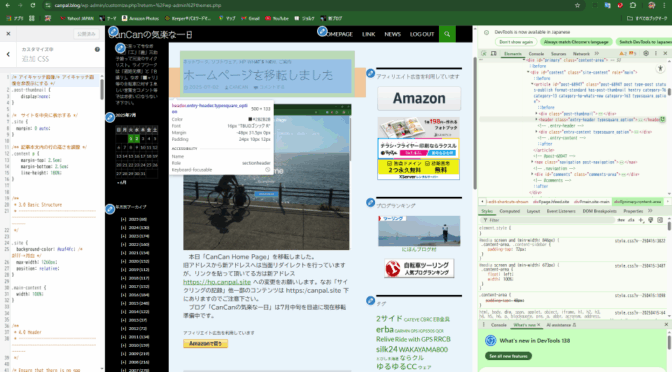Click the edit pencil on the affiliate notice widget

tap(371, 73)
